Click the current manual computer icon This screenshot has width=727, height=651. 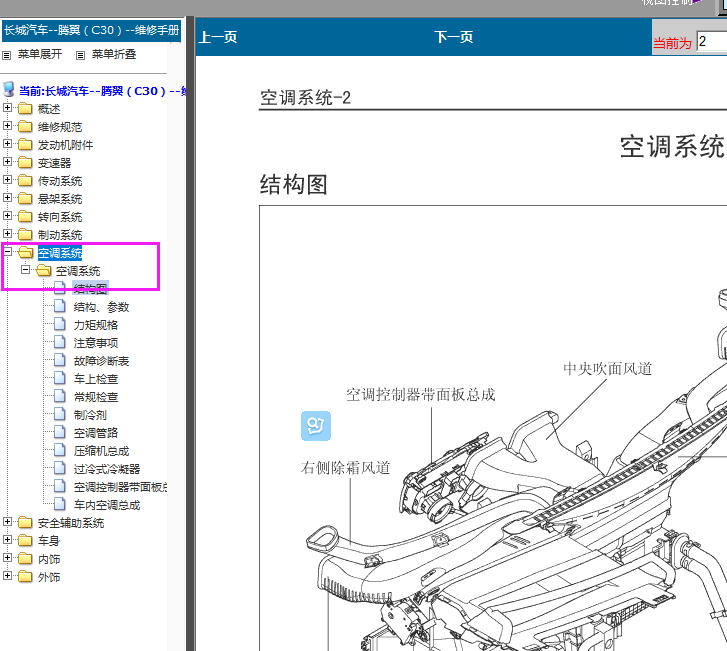(9, 89)
